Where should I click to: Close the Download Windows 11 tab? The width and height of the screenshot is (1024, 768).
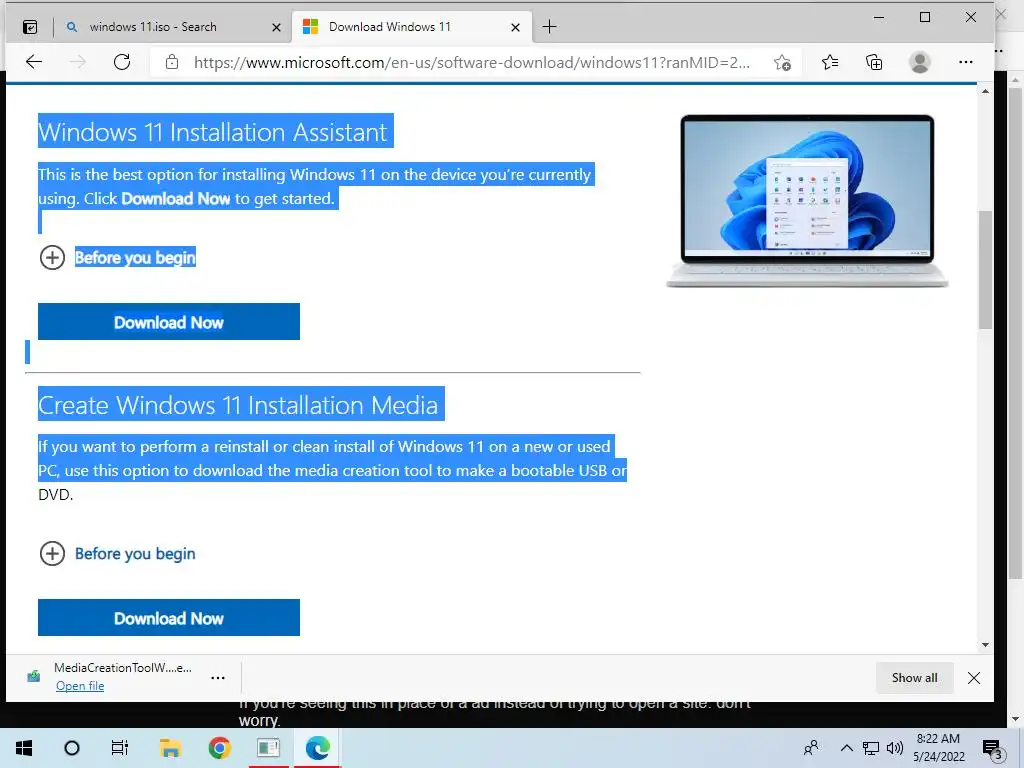pos(515,27)
